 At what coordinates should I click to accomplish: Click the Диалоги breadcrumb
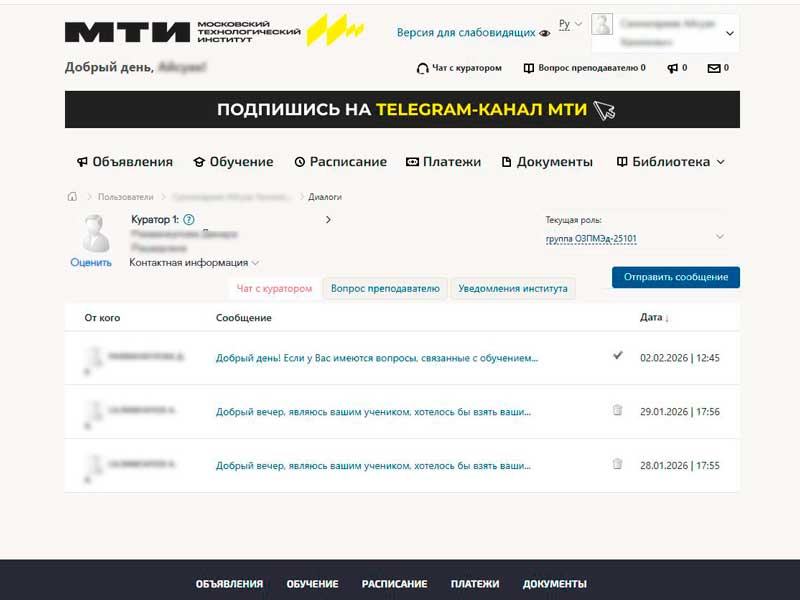tap(325, 197)
